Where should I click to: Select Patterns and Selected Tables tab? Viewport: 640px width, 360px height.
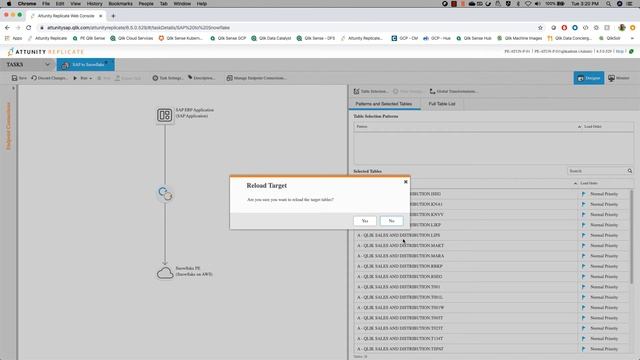[x=384, y=104]
